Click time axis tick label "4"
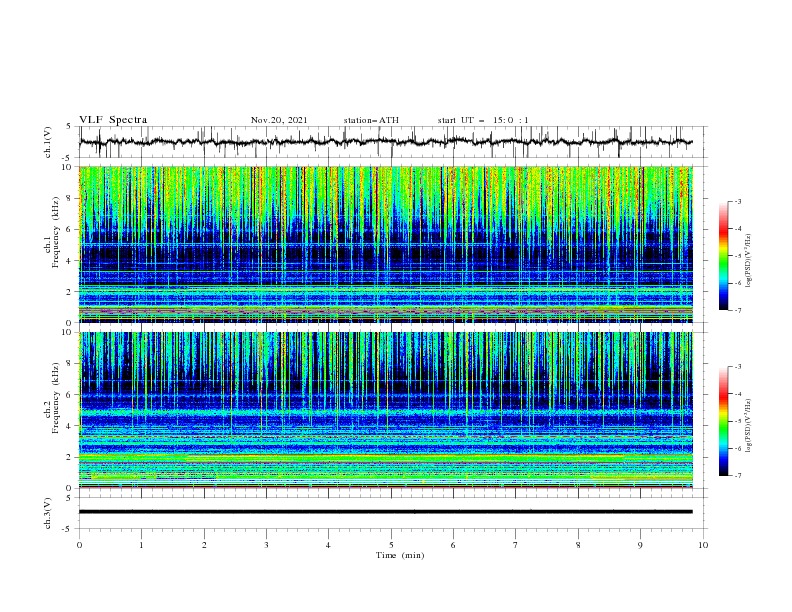Viewport: 792px width, 612px height. pyautogui.click(x=328, y=545)
